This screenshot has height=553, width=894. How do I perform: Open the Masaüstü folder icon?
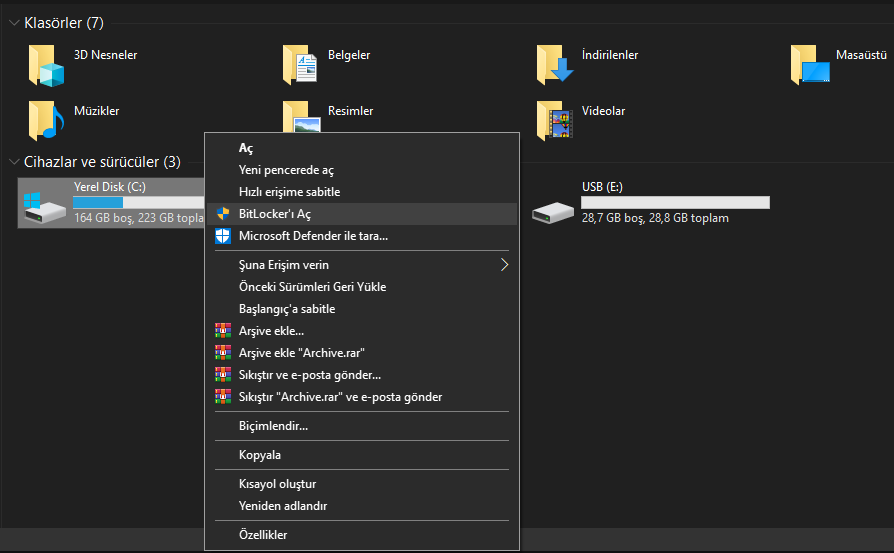(x=808, y=66)
